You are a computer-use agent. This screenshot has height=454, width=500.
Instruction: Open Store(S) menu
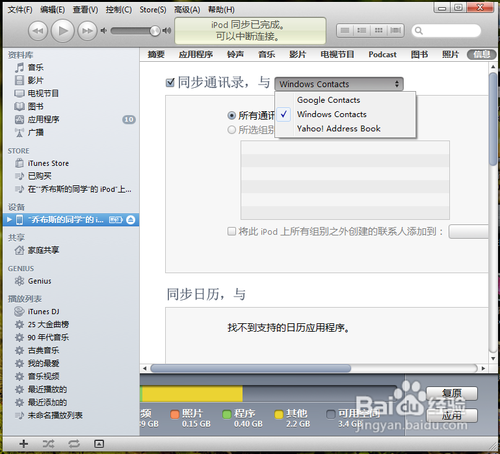click(x=153, y=10)
